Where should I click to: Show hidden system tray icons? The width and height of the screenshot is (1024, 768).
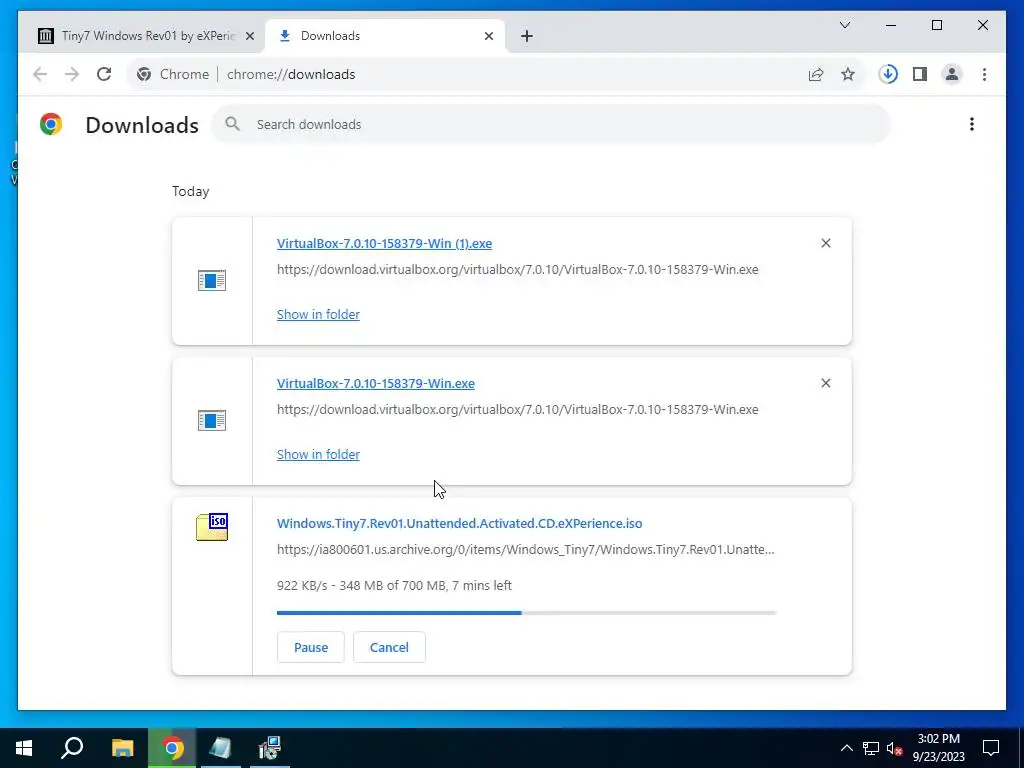click(x=846, y=748)
